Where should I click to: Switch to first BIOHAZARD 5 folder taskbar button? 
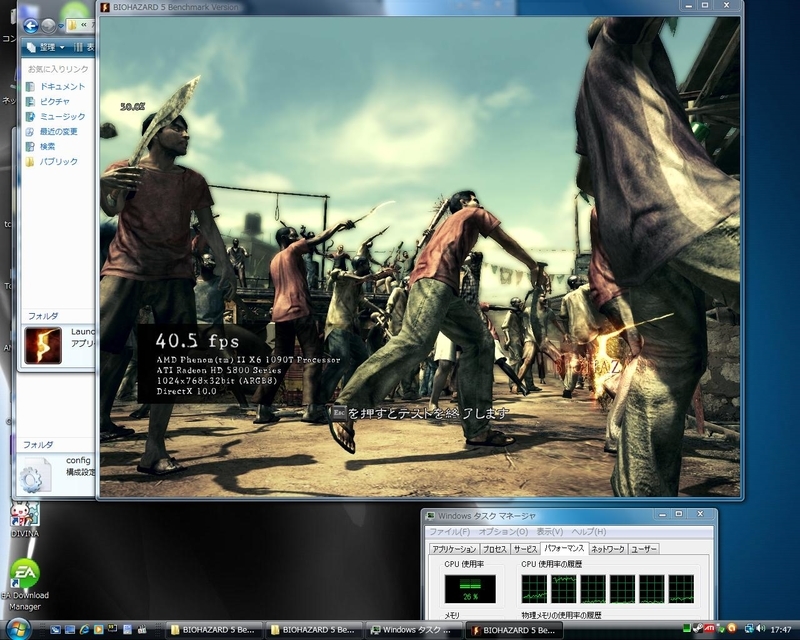[x=214, y=630]
